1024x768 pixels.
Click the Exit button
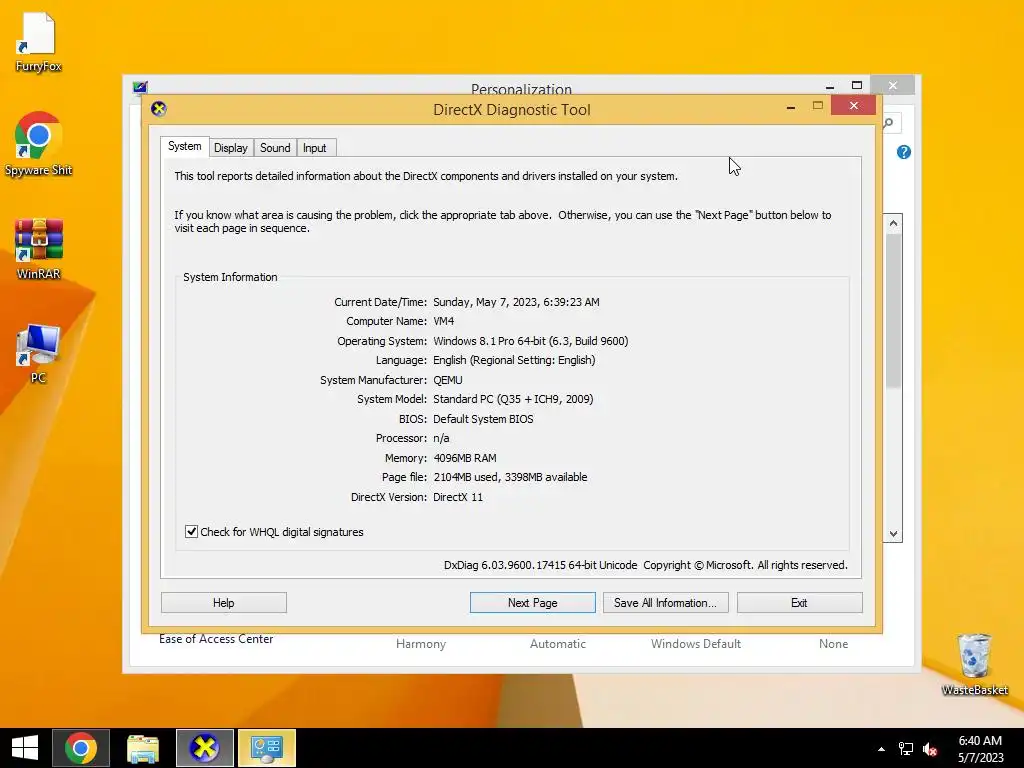(x=799, y=603)
